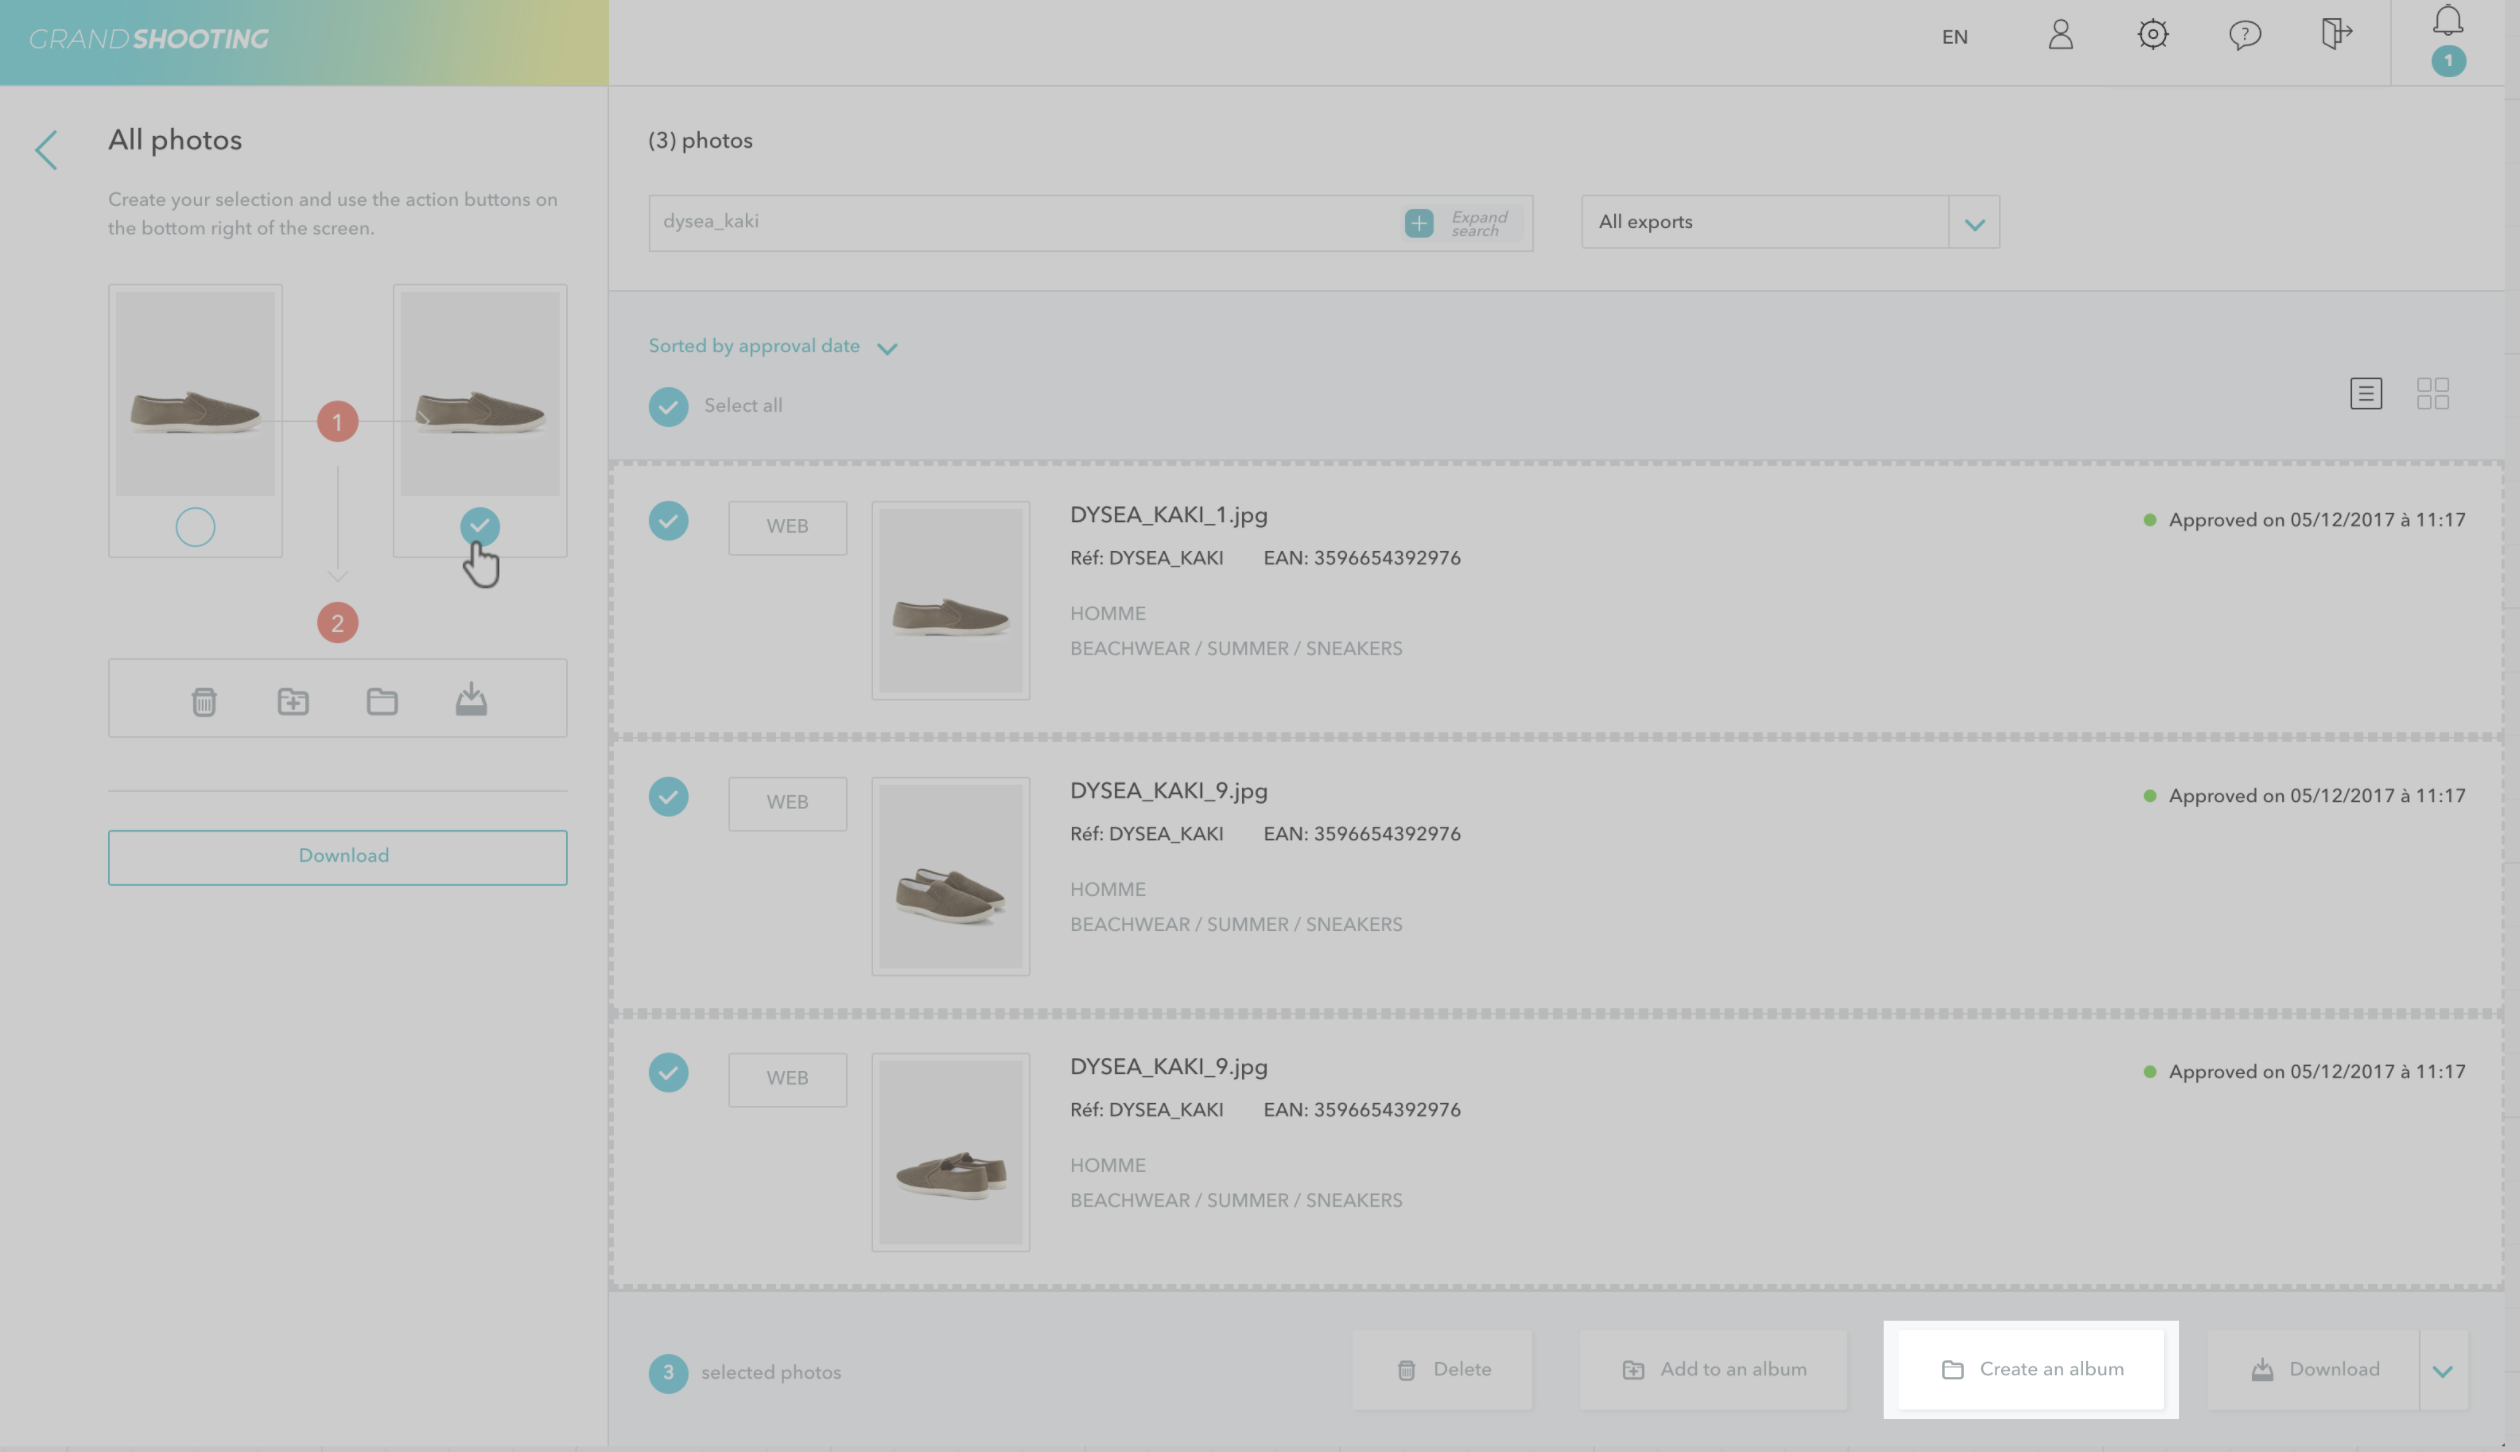Open the Download options arrow in the bottom bar
Viewport: 2520px width, 1452px height.
coord(2443,1371)
